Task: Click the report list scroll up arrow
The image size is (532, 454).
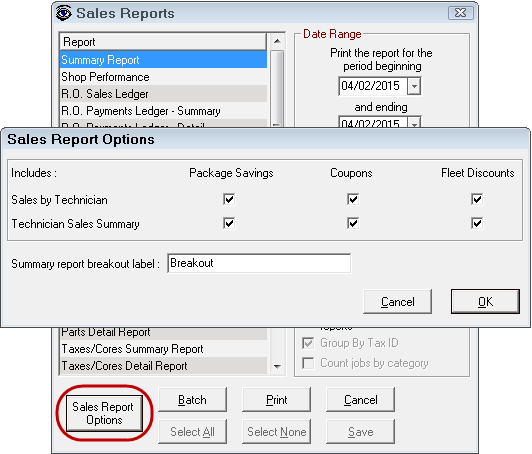Action: pos(277,41)
